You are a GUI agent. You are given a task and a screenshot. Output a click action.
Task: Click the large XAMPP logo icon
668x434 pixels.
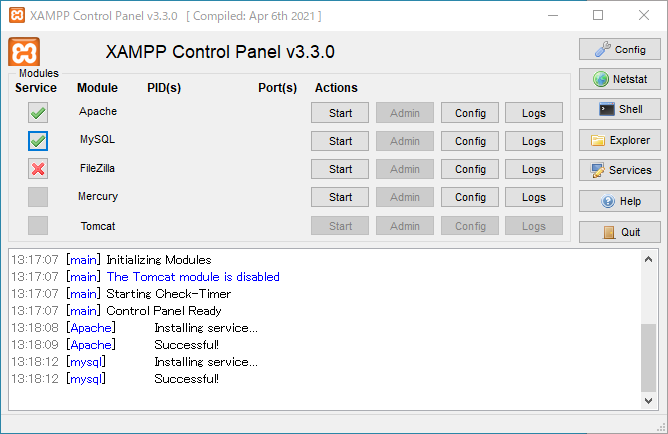point(24,52)
